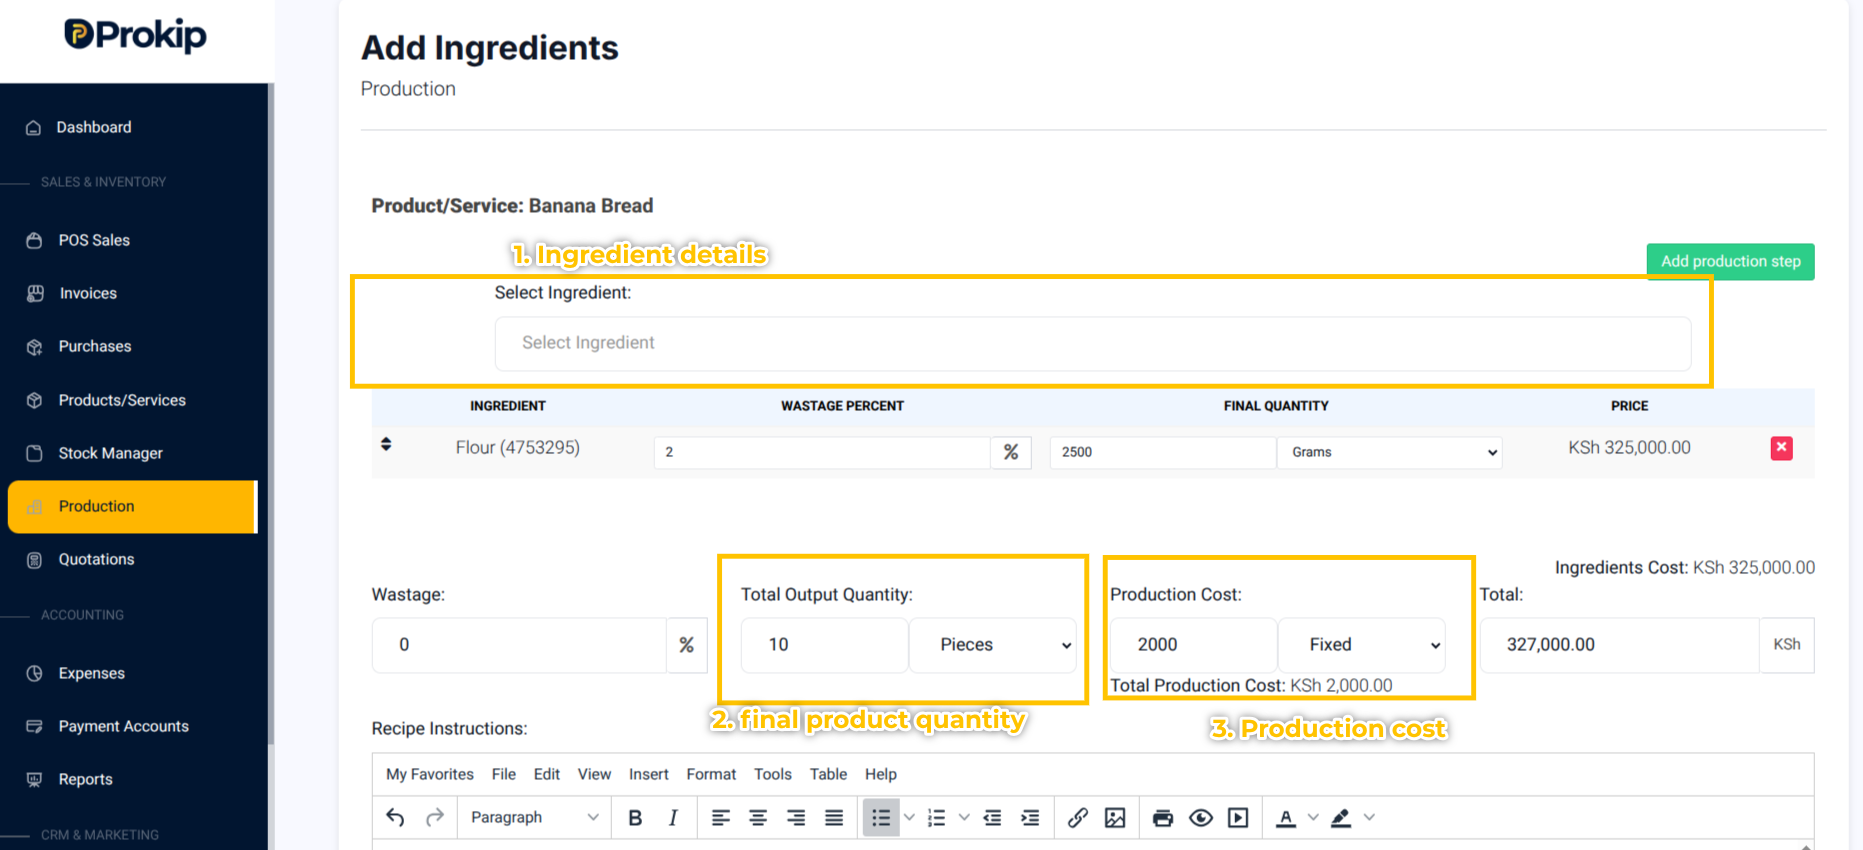Click the redo arrow in the editor toolbar

[x=434, y=818]
